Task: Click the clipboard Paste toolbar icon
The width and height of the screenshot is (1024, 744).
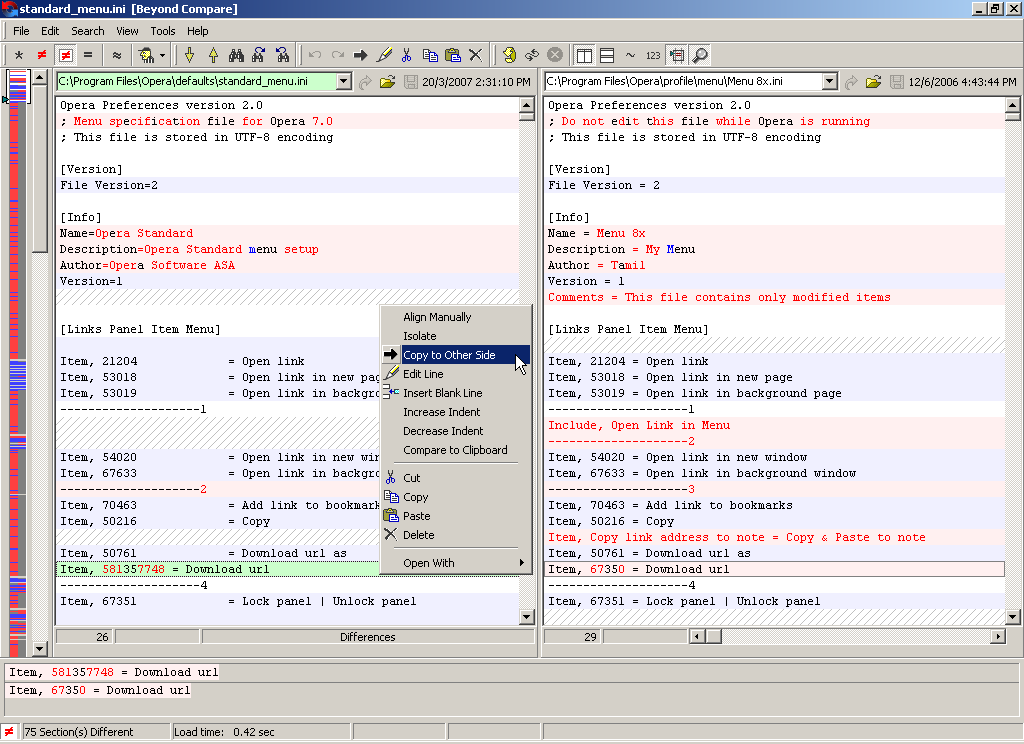Action: point(453,56)
